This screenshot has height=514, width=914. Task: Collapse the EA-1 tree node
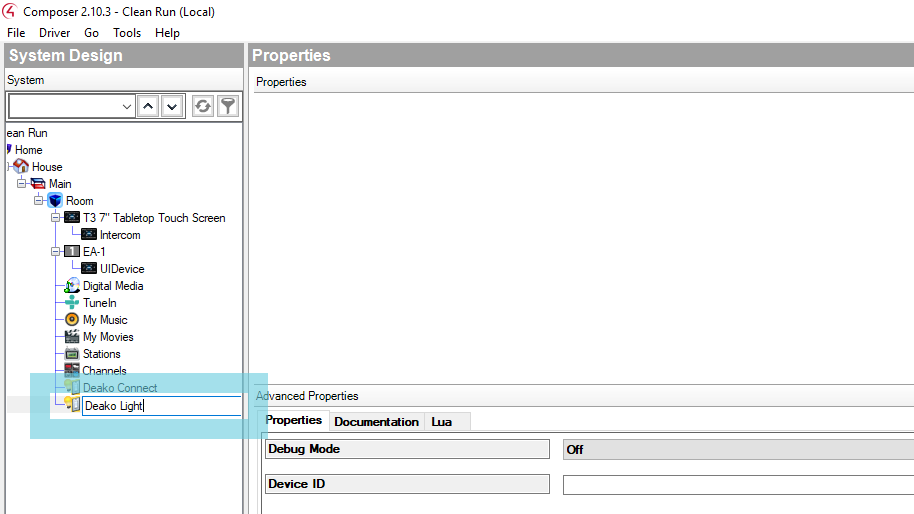pos(55,251)
